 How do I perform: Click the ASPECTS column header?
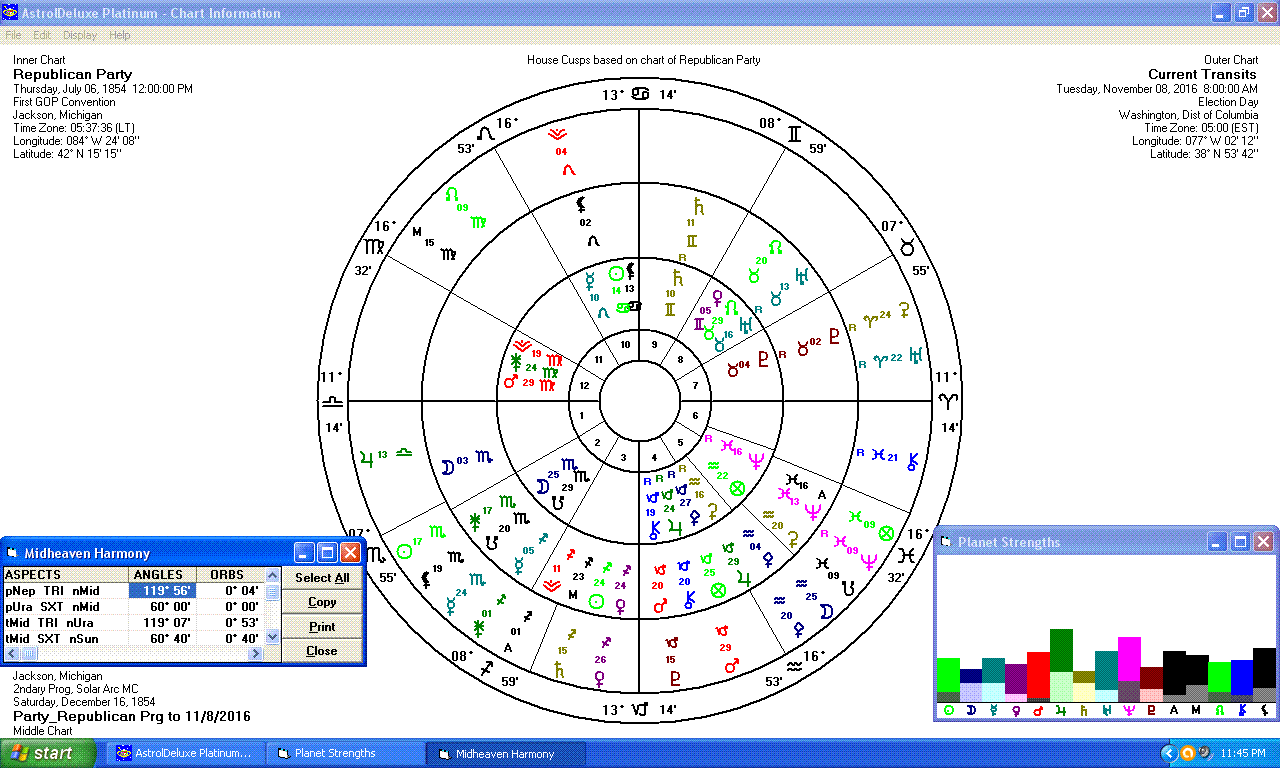(66, 575)
